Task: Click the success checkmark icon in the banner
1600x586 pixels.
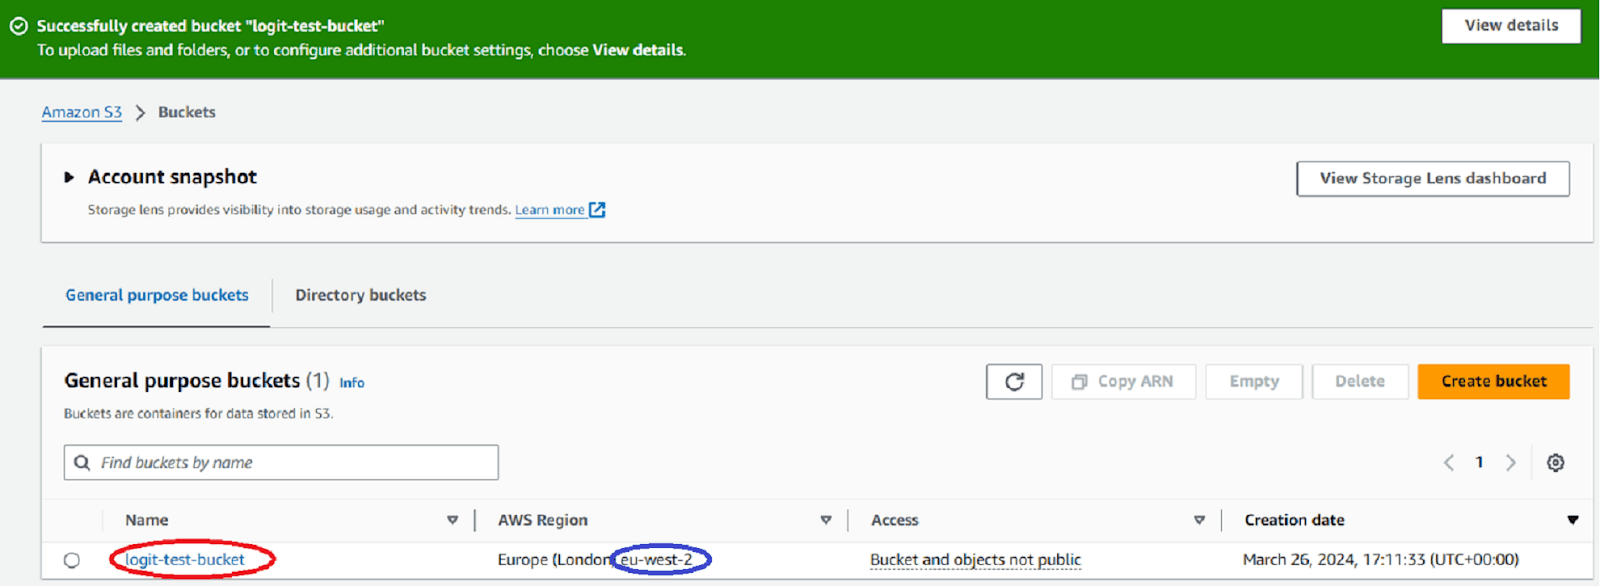Action: [x=18, y=26]
